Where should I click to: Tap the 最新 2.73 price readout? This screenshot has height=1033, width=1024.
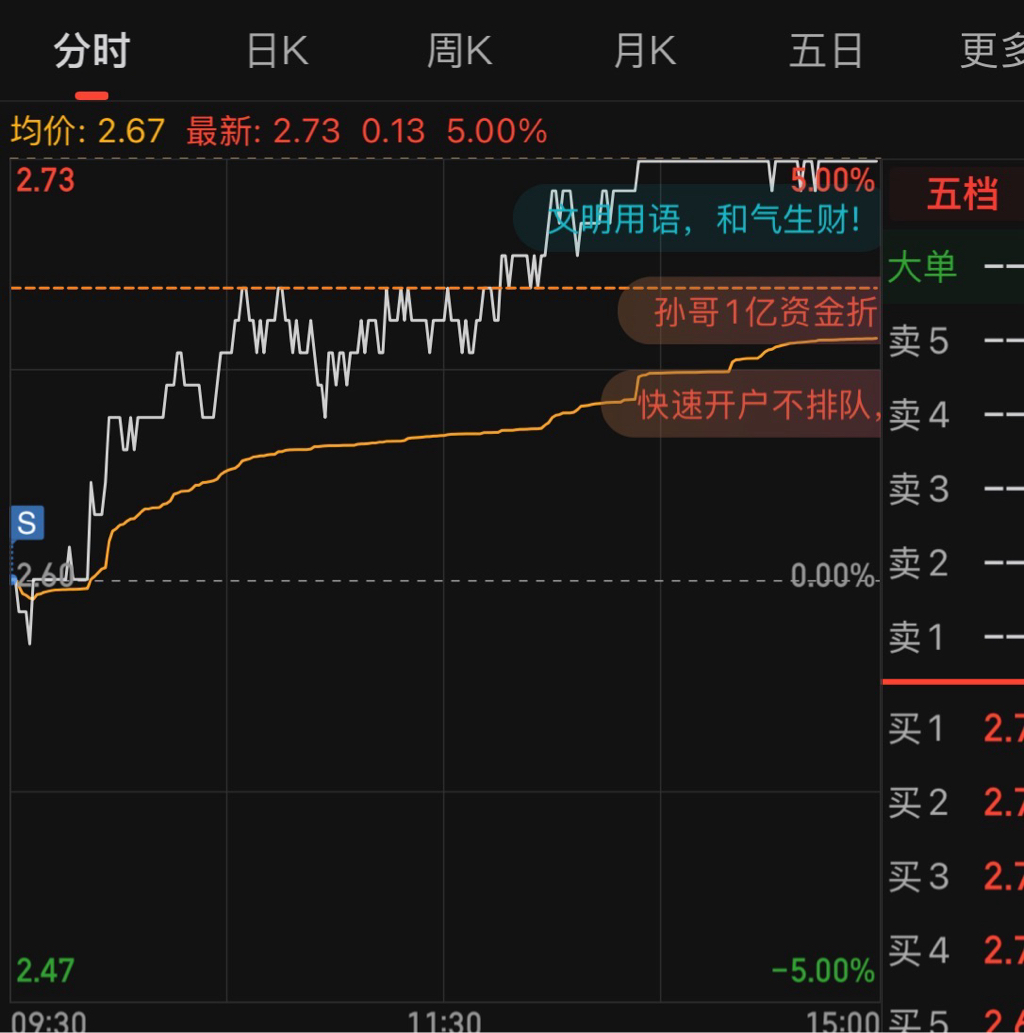point(264,131)
